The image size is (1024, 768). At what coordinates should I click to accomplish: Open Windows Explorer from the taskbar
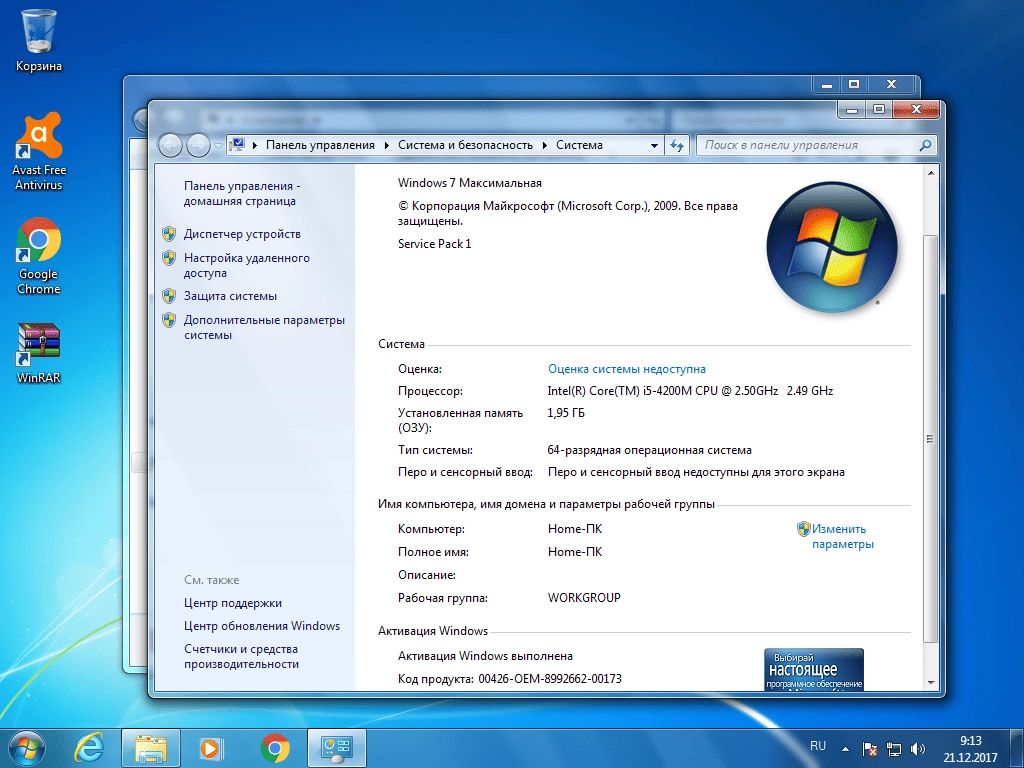pyautogui.click(x=151, y=748)
